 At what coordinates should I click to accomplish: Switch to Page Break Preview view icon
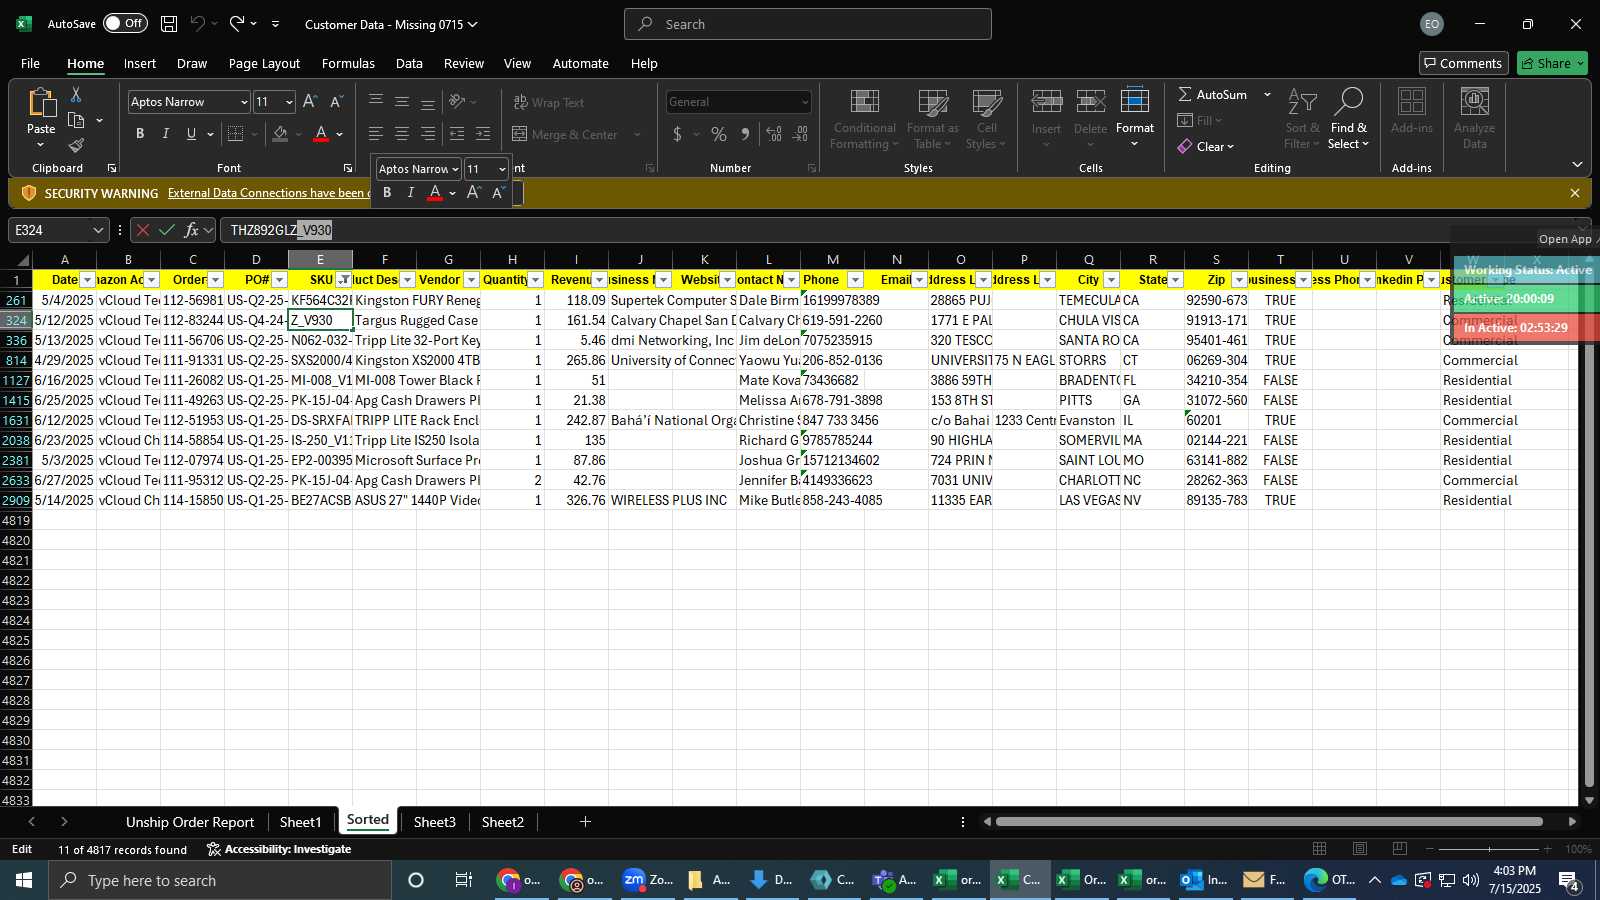pyautogui.click(x=1400, y=849)
